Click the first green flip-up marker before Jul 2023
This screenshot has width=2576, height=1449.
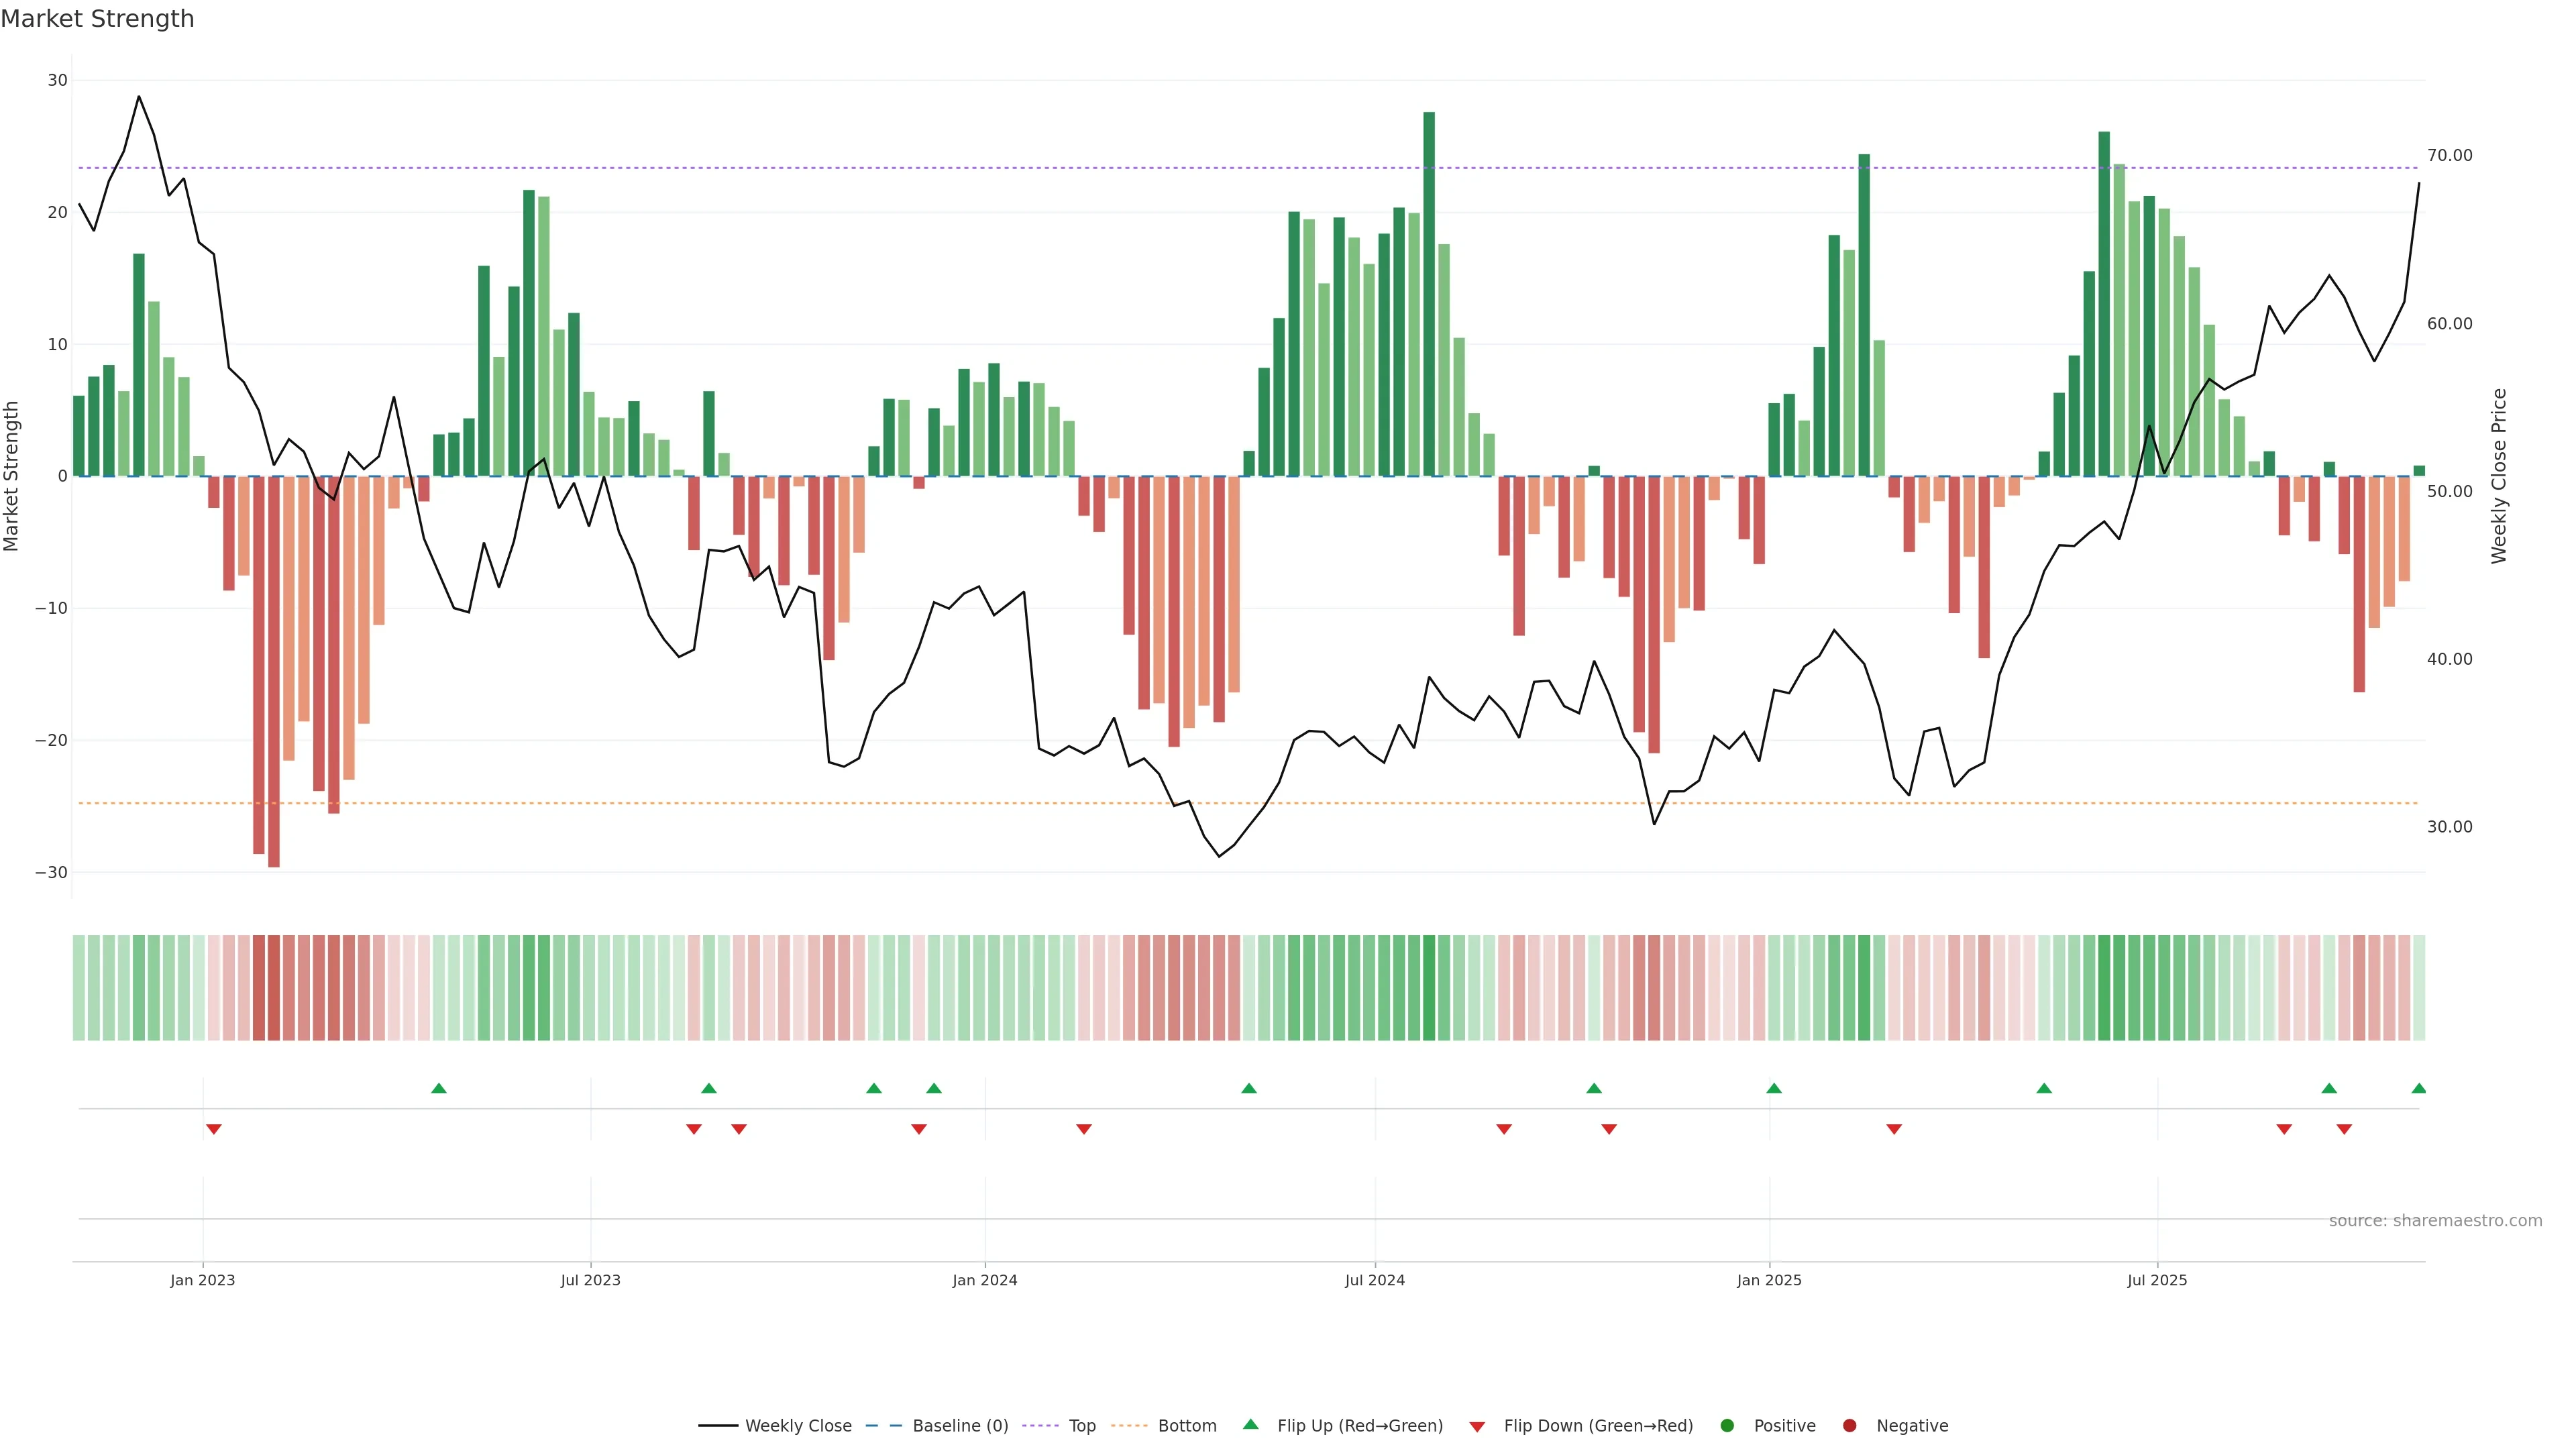click(x=438, y=1088)
